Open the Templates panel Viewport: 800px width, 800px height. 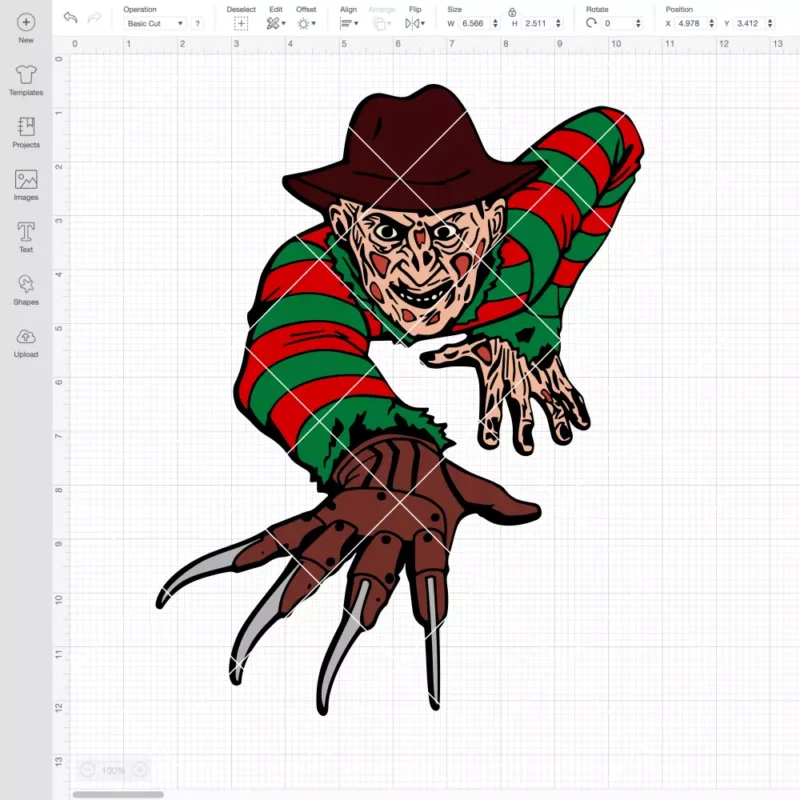[26, 81]
